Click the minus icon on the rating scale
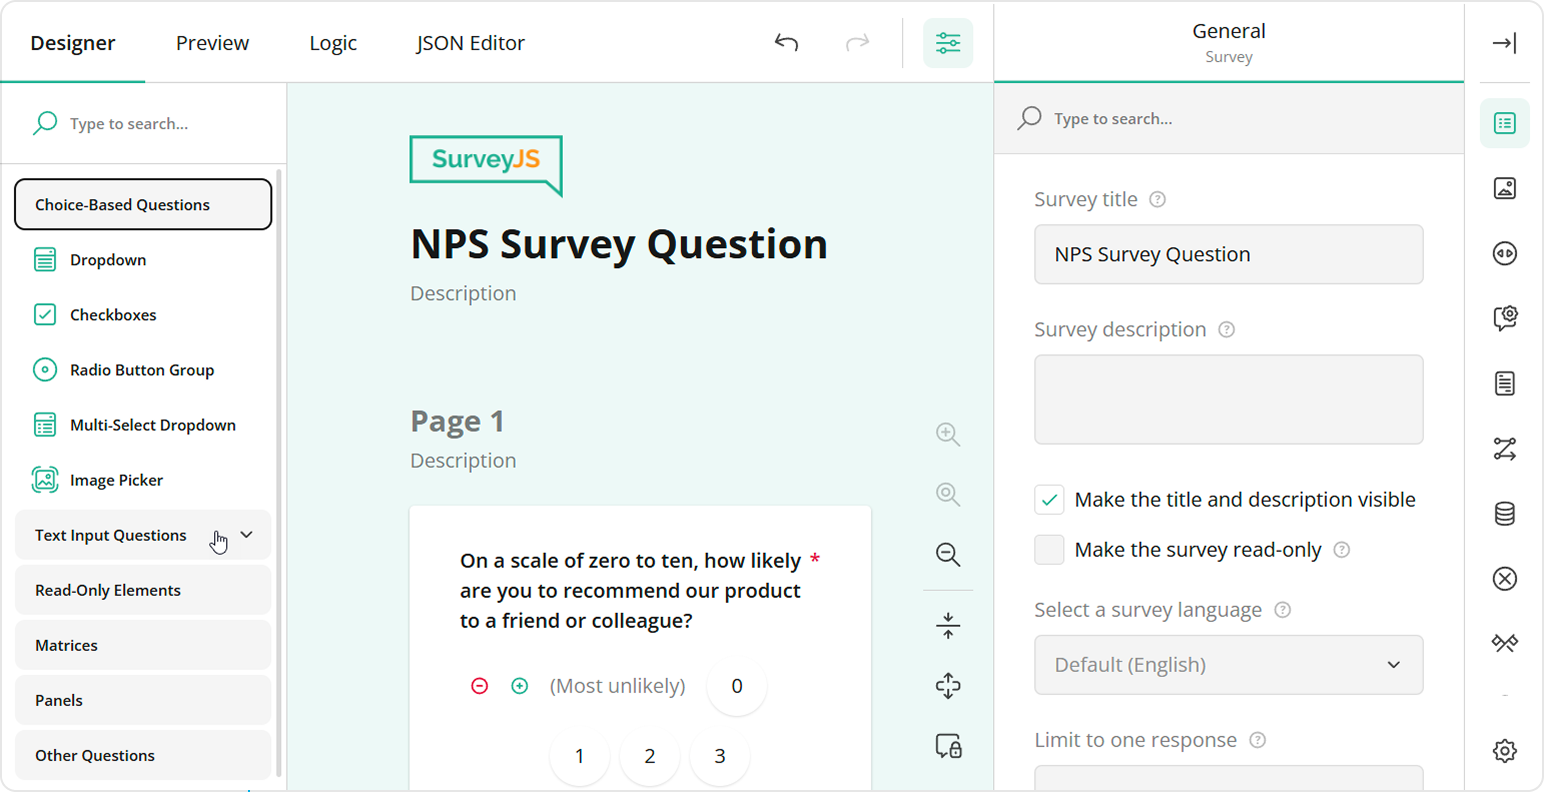Image resolution: width=1544 pixels, height=792 pixels. [480, 686]
